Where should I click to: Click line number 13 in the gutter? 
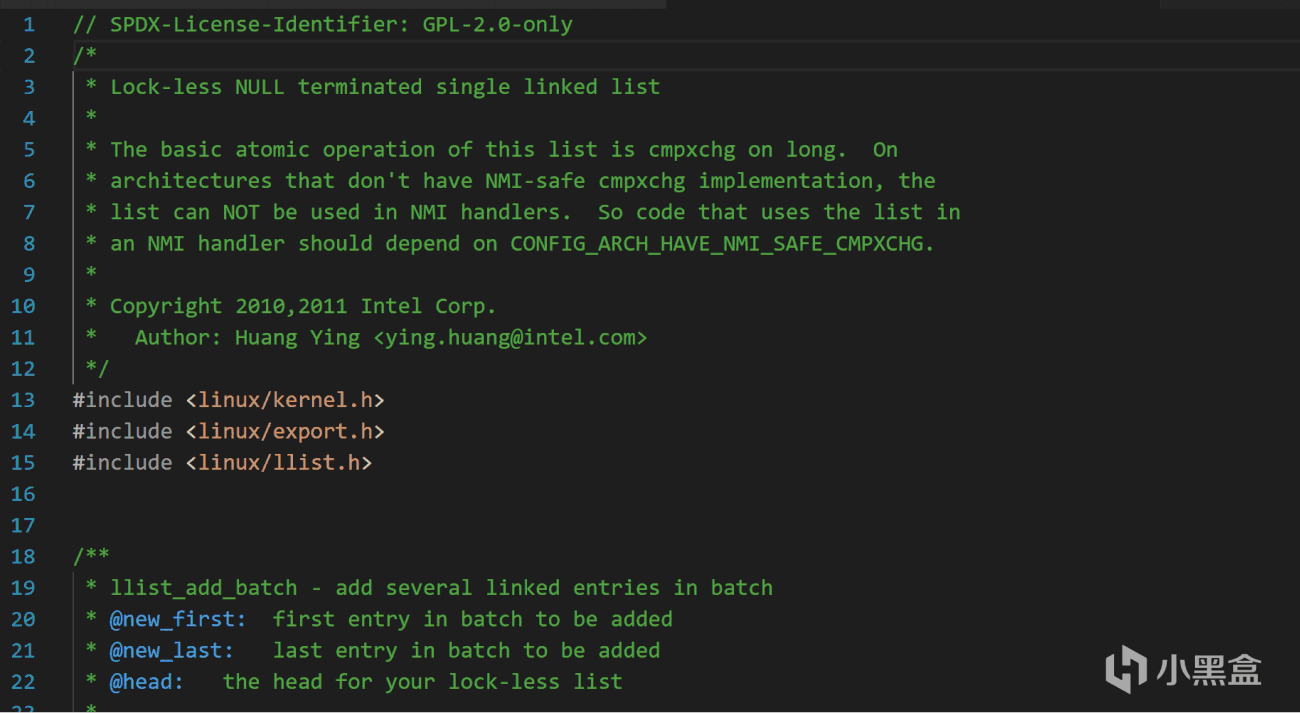pos(23,400)
